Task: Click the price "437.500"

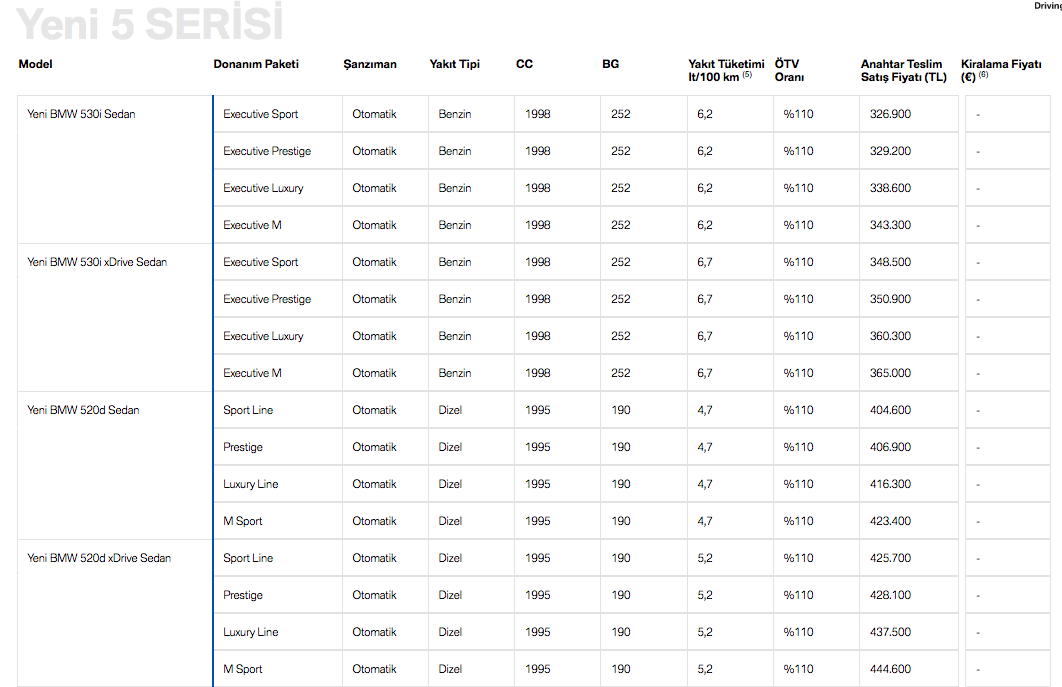Action: click(891, 632)
